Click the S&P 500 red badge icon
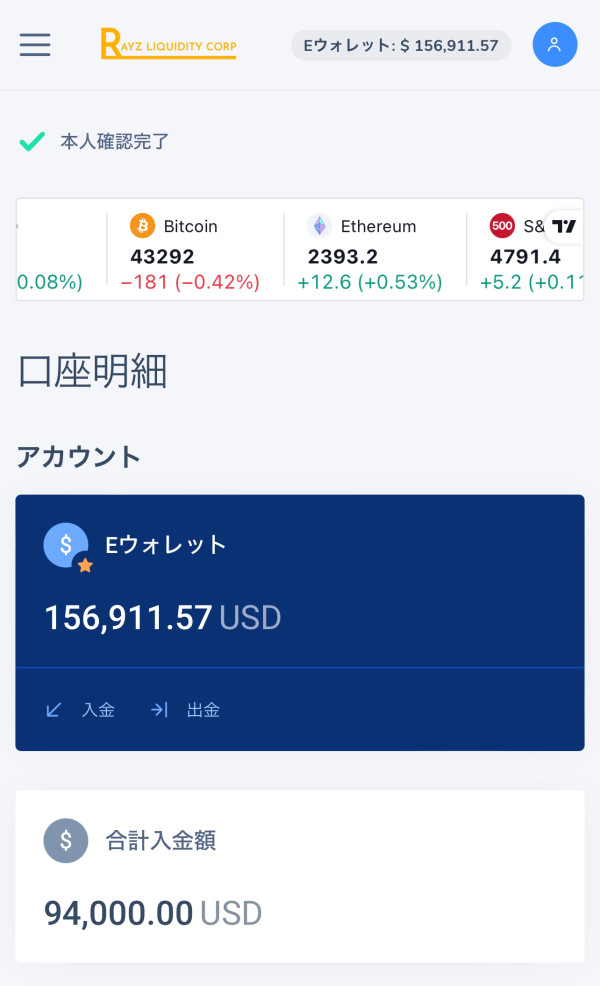This screenshot has height=986, width=600. (502, 226)
